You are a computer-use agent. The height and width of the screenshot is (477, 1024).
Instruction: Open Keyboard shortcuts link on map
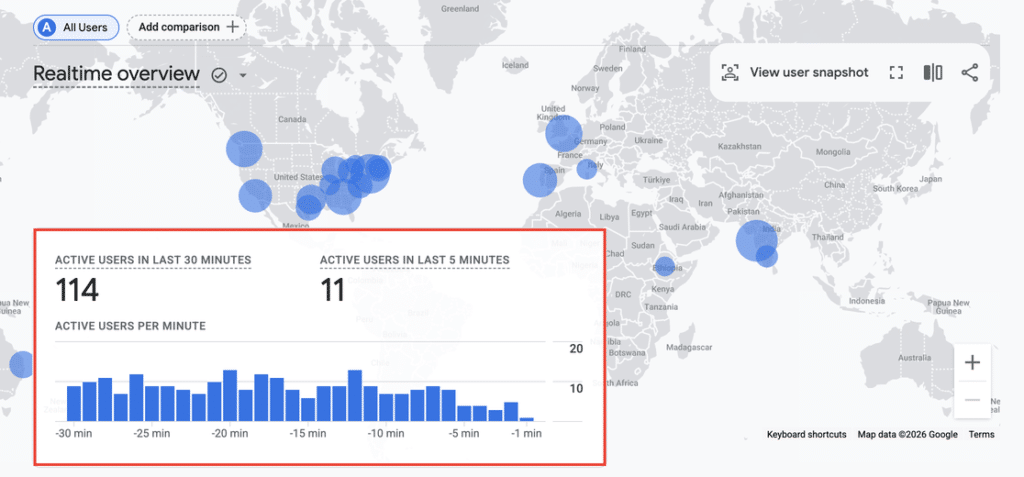coord(807,435)
